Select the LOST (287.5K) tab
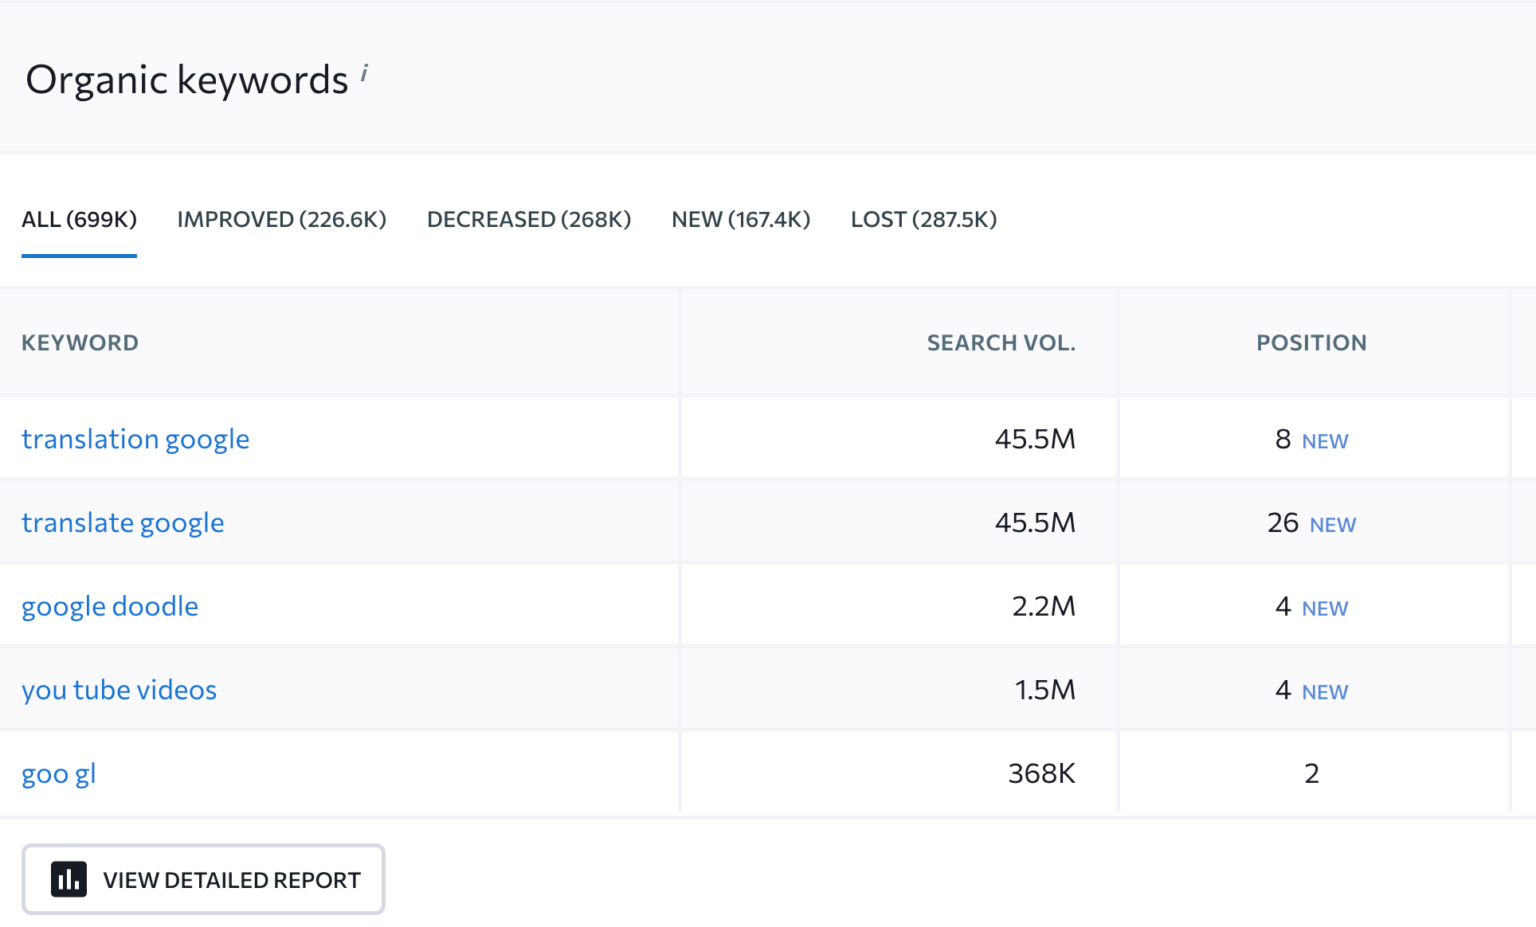Viewport: 1536px width, 927px height. [x=923, y=219]
